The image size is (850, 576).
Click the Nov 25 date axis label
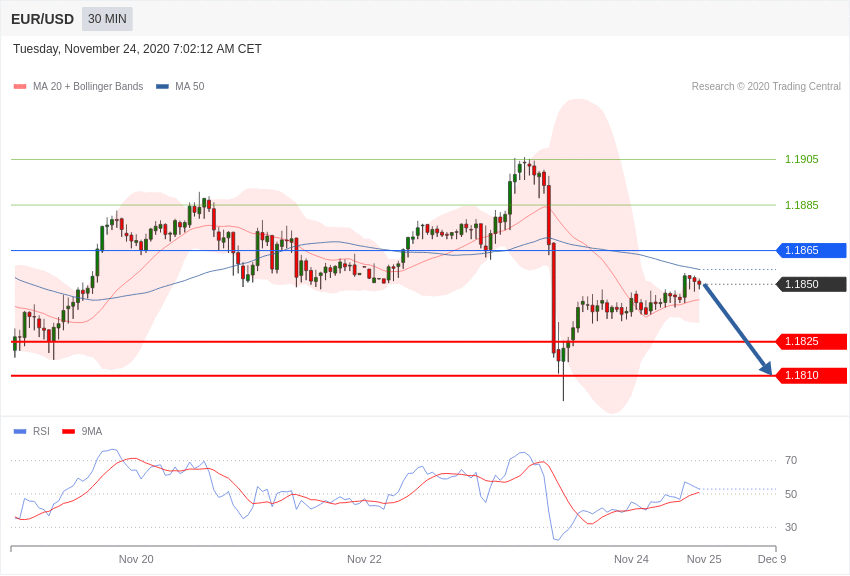click(x=704, y=559)
